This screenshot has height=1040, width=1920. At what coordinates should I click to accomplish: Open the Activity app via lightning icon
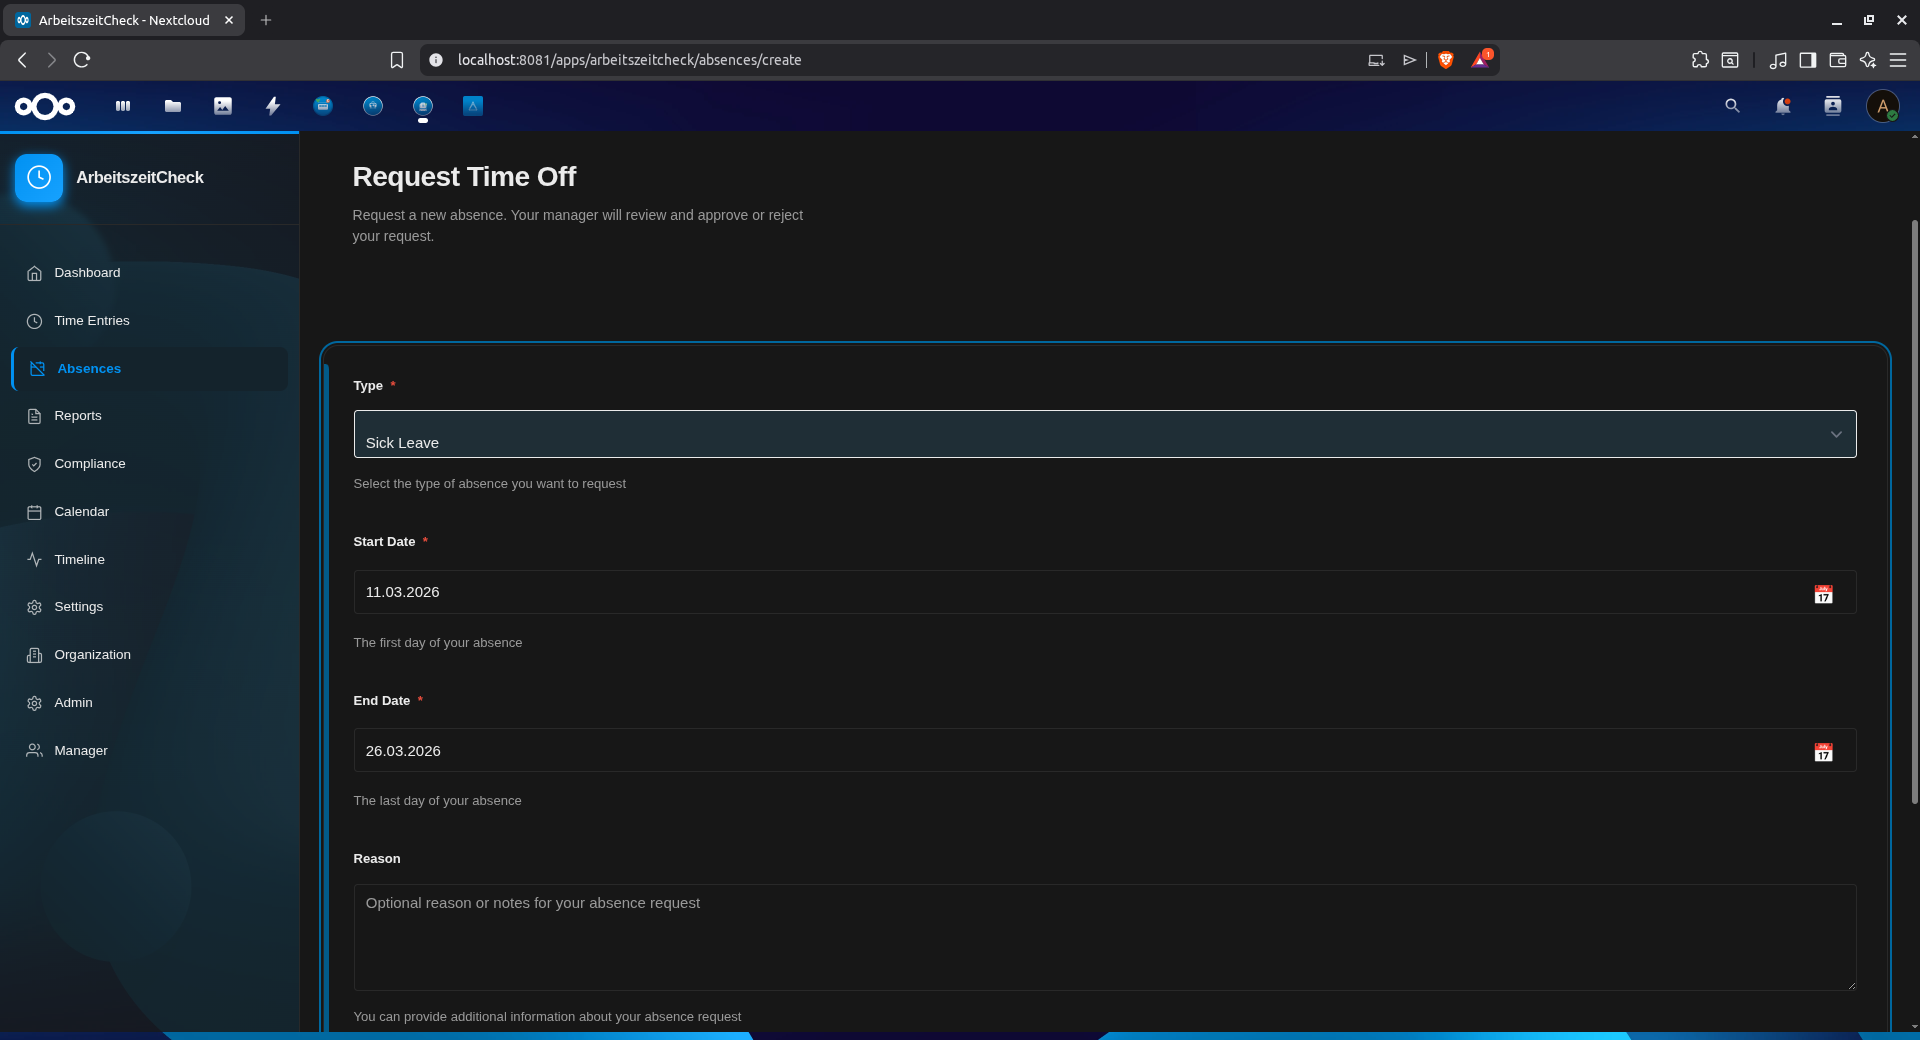(272, 106)
